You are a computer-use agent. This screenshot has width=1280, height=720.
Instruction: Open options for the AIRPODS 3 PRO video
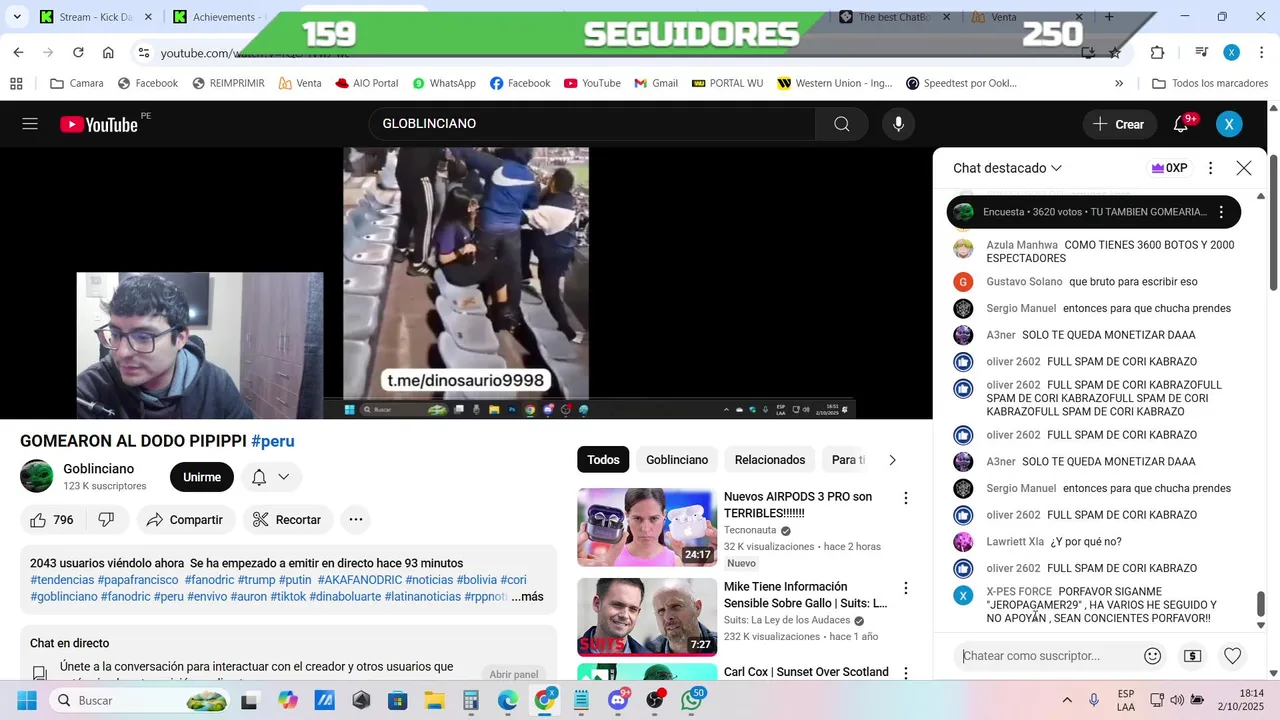point(906,498)
